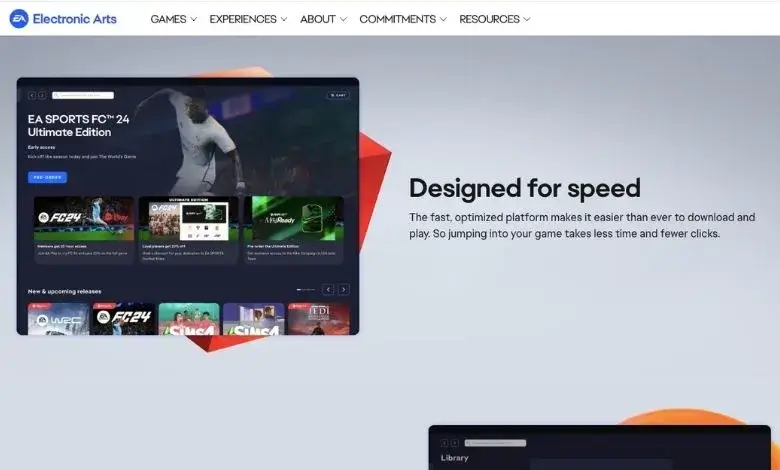Click the search field in lower Library preview
The image size is (780, 470).
coord(495,443)
